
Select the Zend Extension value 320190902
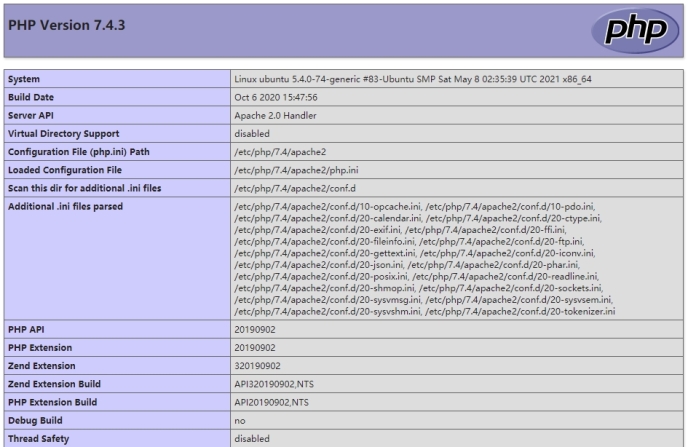(257, 366)
